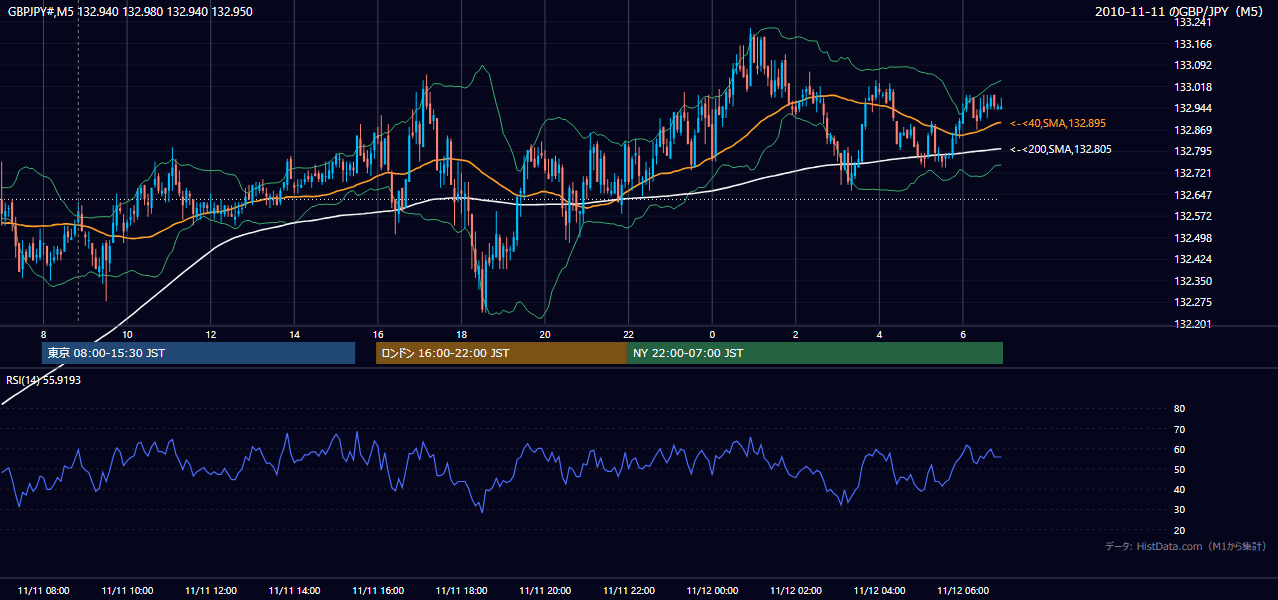The height and width of the screenshot is (600, 1278).
Task: Click the RSI(14) 55.9193 indicator label
Action: (42, 380)
